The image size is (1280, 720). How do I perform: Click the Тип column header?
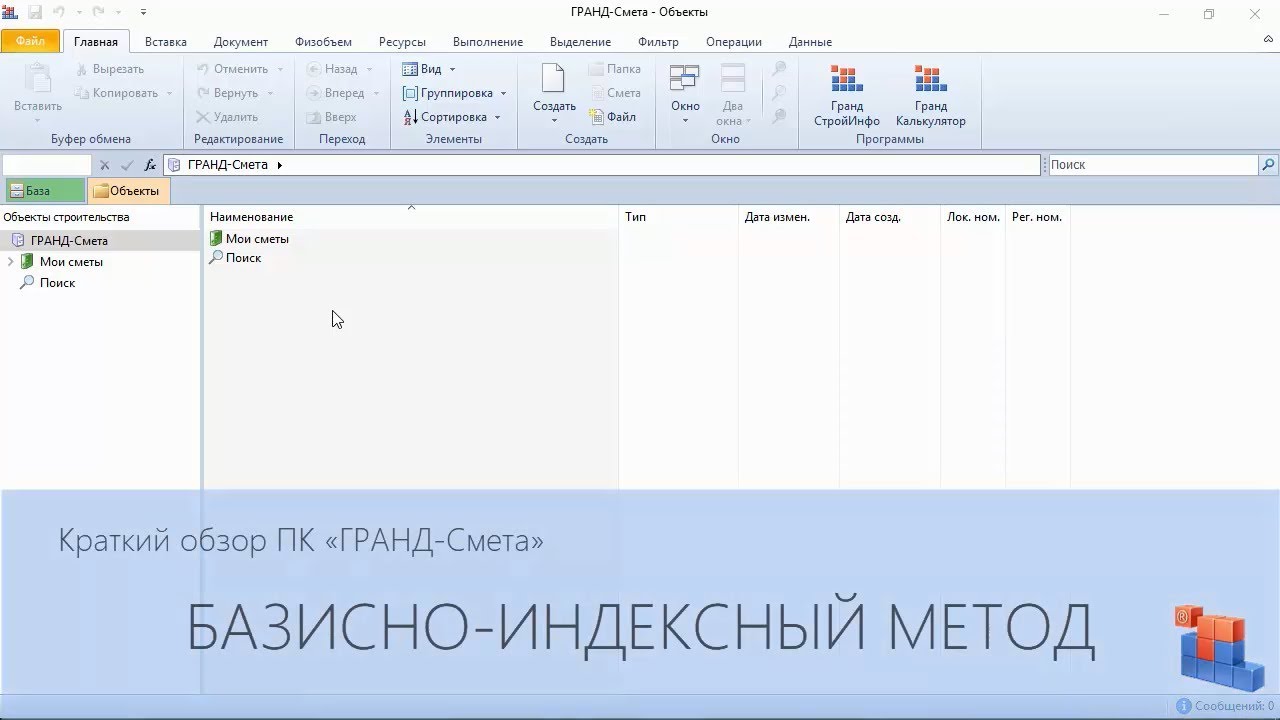click(678, 217)
